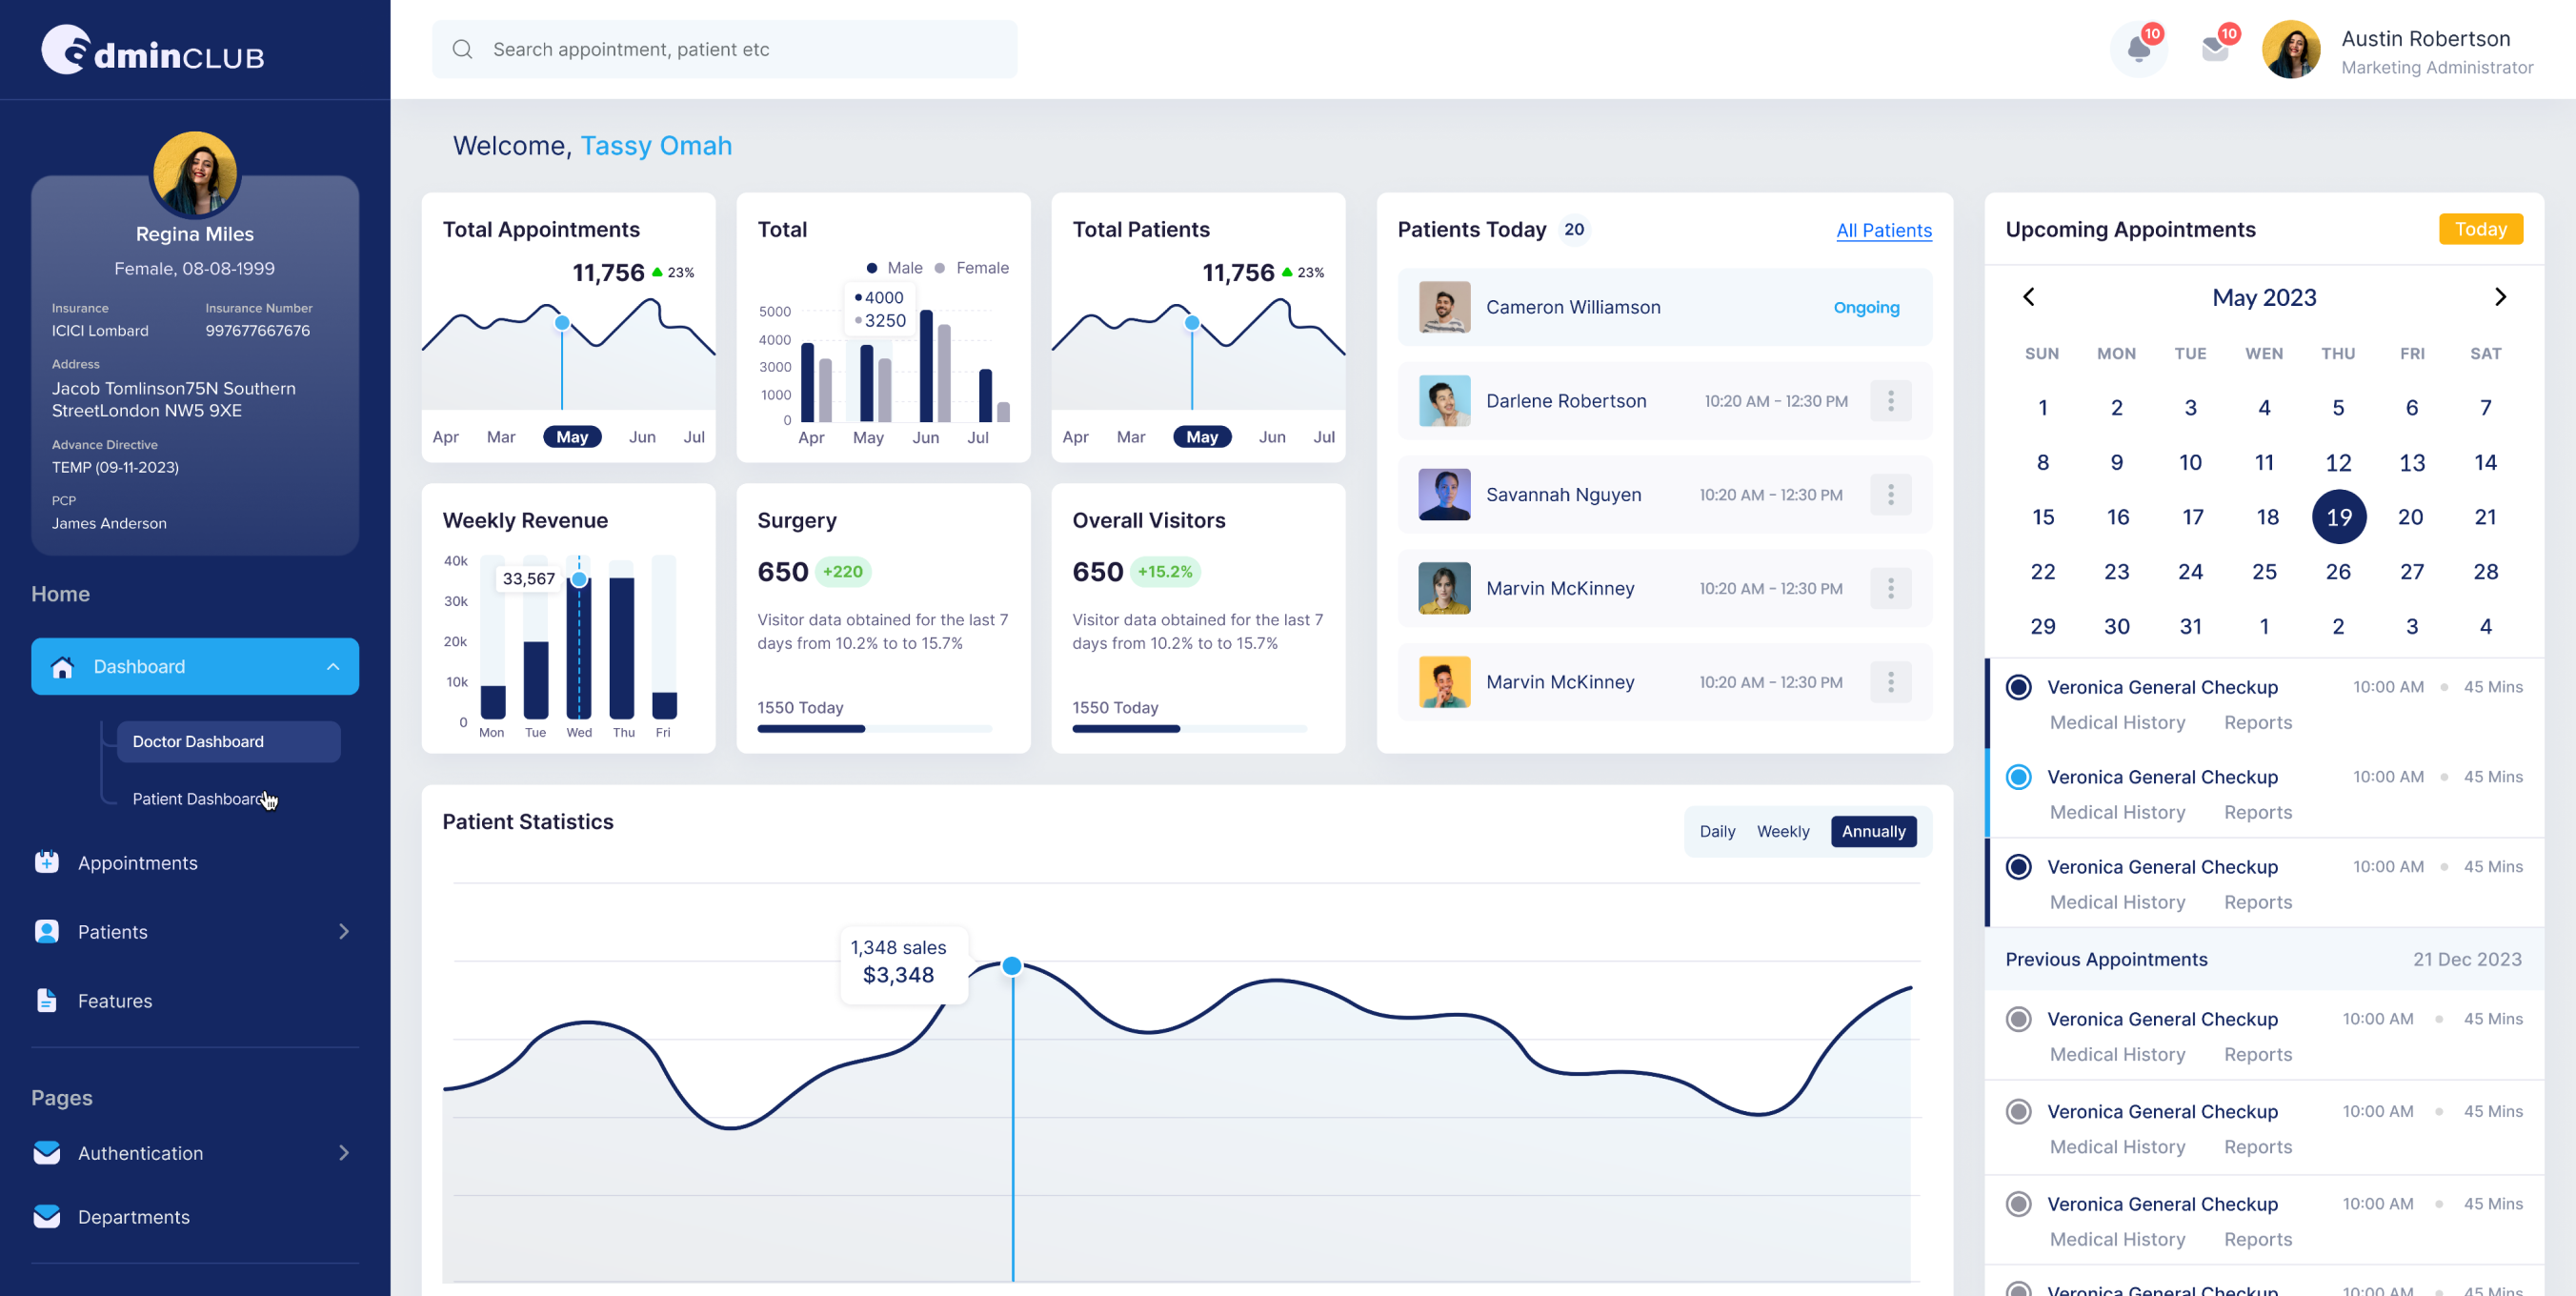Image resolution: width=2576 pixels, height=1296 pixels.
Task: Expand the Patients menu chevron
Action: [344, 931]
